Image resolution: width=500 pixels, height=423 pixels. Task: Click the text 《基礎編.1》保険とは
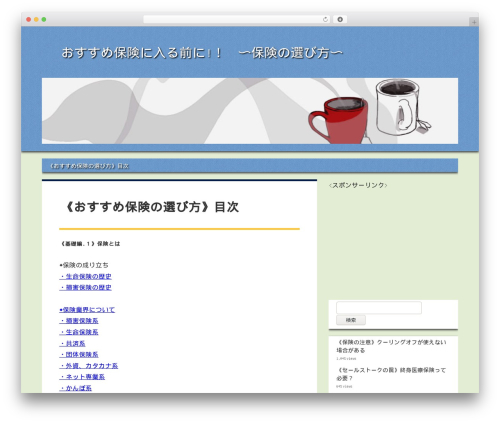pyautogui.click(x=90, y=244)
